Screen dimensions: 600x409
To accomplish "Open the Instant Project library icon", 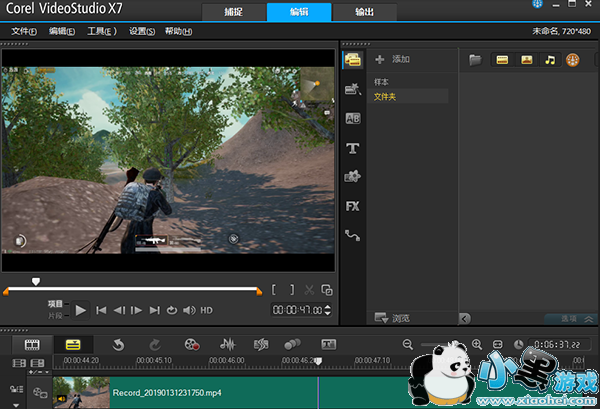I will [x=352, y=90].
